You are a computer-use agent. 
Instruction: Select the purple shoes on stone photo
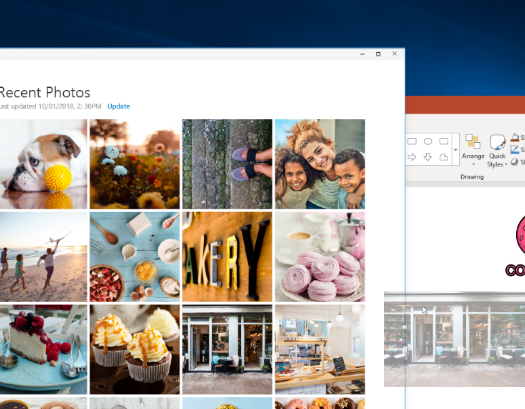pyautogui.click(x=227, y=164)
